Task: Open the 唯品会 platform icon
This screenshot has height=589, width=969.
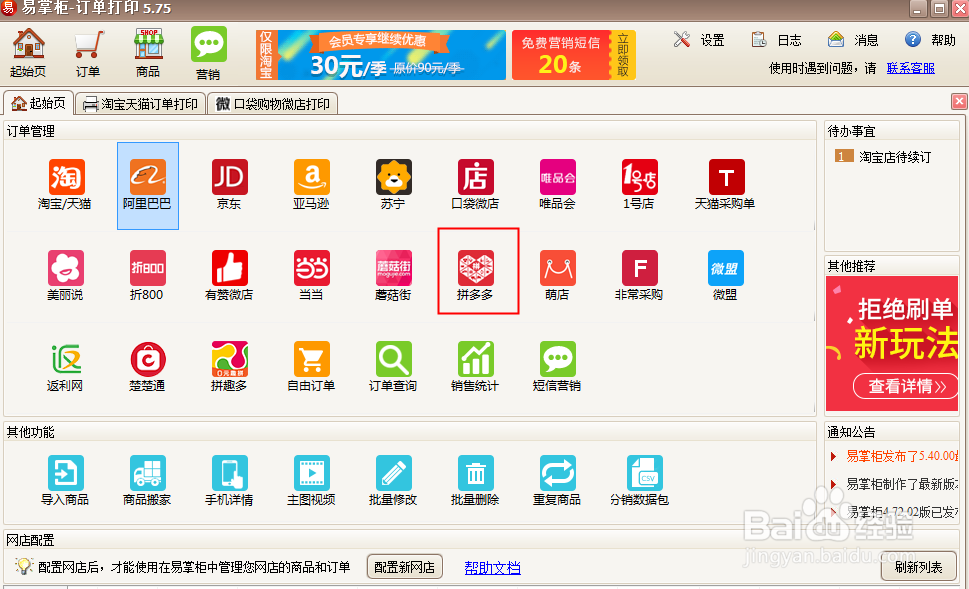Action: pyautogui.click(x=557, y=185)
